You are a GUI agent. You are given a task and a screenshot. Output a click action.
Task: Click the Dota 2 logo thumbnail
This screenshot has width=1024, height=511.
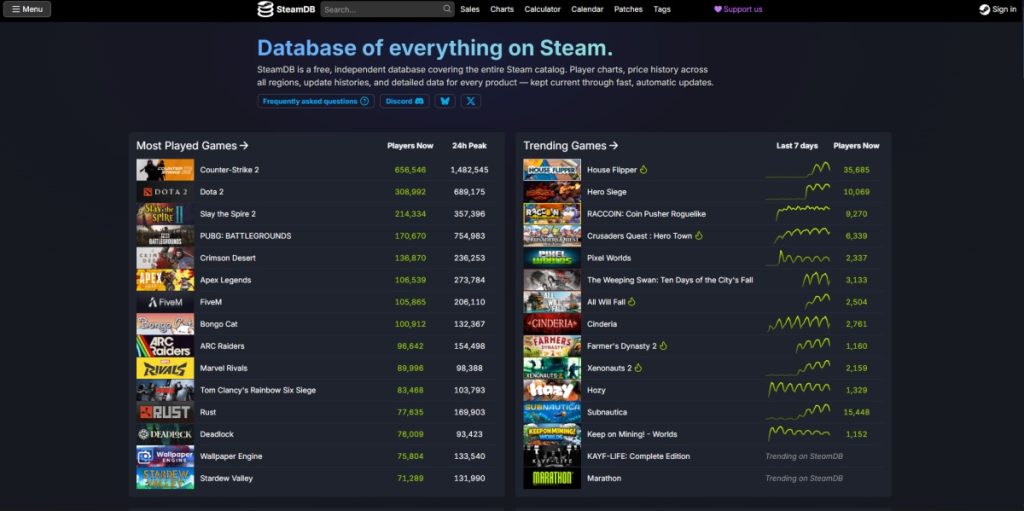point(165,192)
